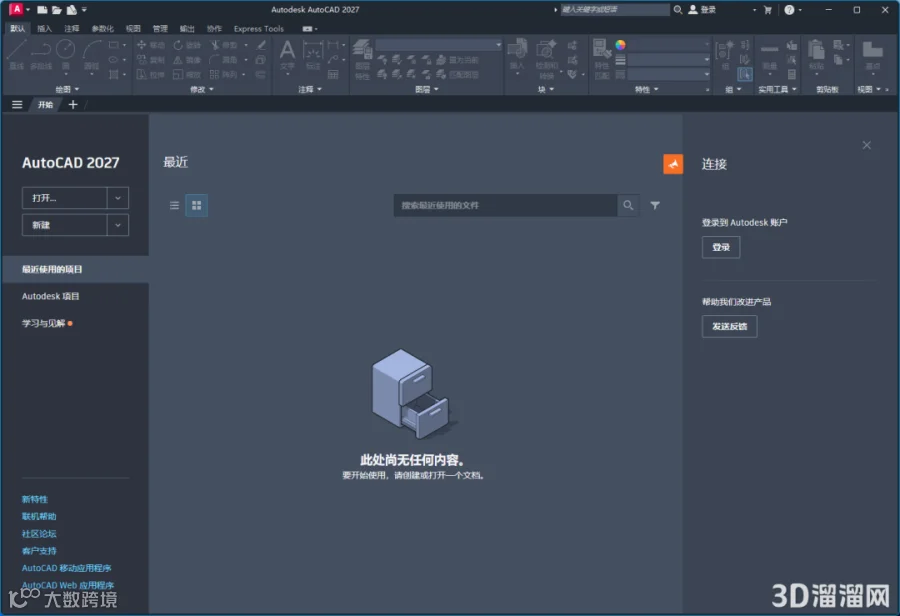This screenshot has height=616, width=900.
Task: Click the 登录 button under Autodesk account
Action: coord(721,247)
